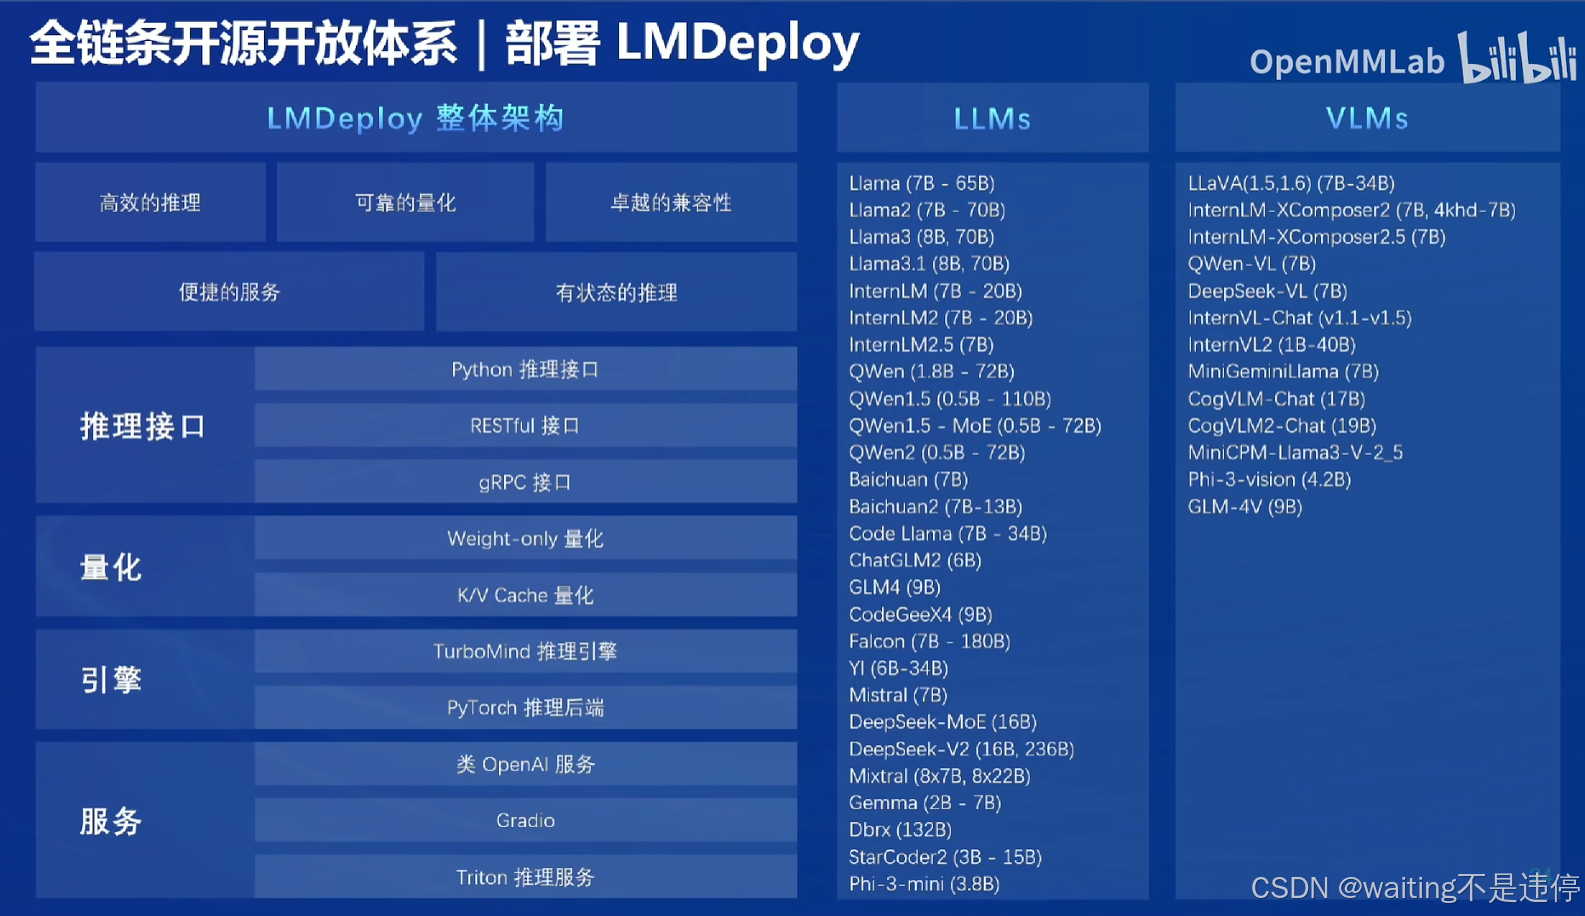The width and height of the screenshot is (1585, 916).
Task: Click the 类 OpenAI 服务 row
Action: 525,764
